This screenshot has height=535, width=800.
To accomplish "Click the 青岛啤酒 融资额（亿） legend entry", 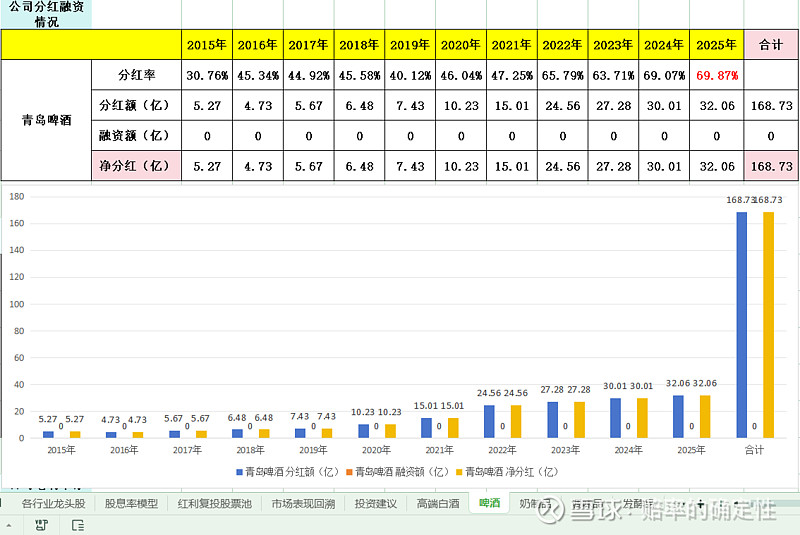I will click(x=397, y=472).
